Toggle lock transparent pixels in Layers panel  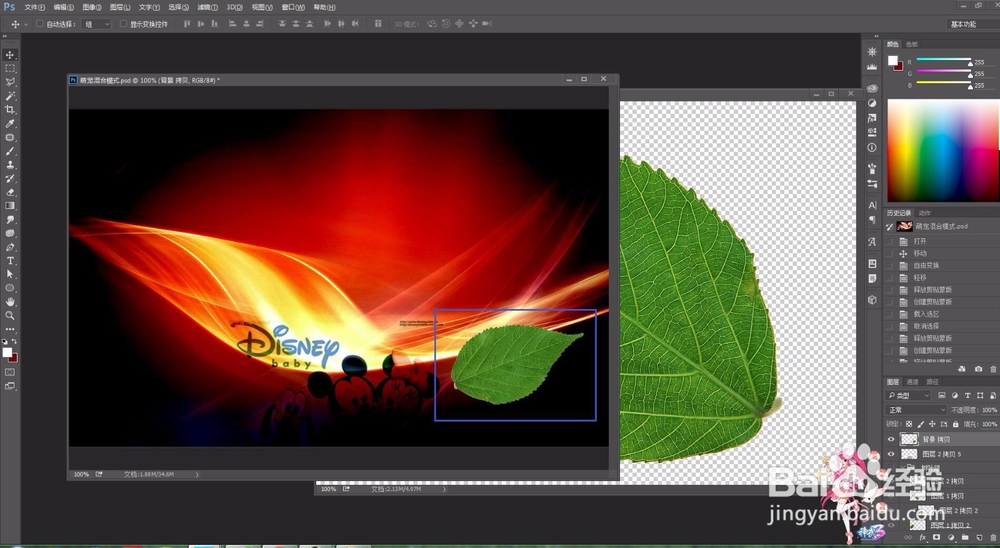pyautogui.click(x=909, y=424)
